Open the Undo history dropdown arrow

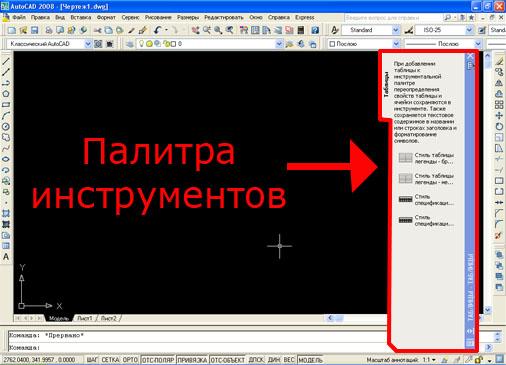tap(166, 30)
